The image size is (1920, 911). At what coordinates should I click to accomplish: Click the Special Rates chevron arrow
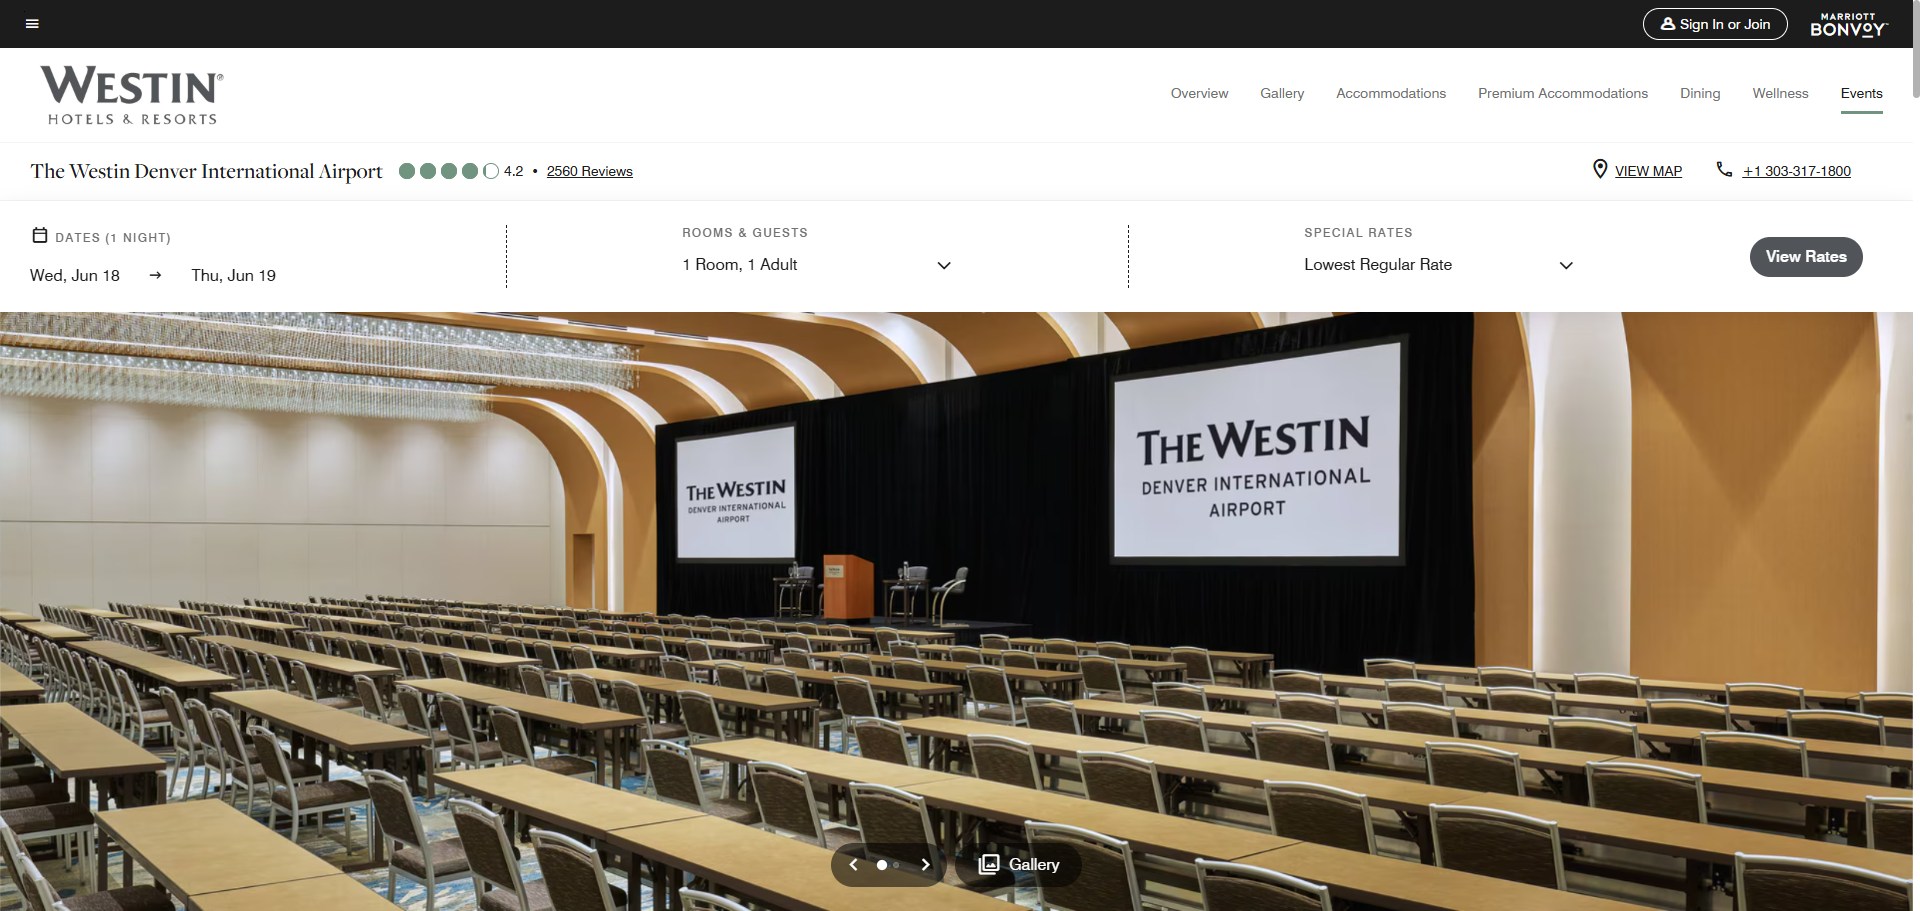point(1566,266)
